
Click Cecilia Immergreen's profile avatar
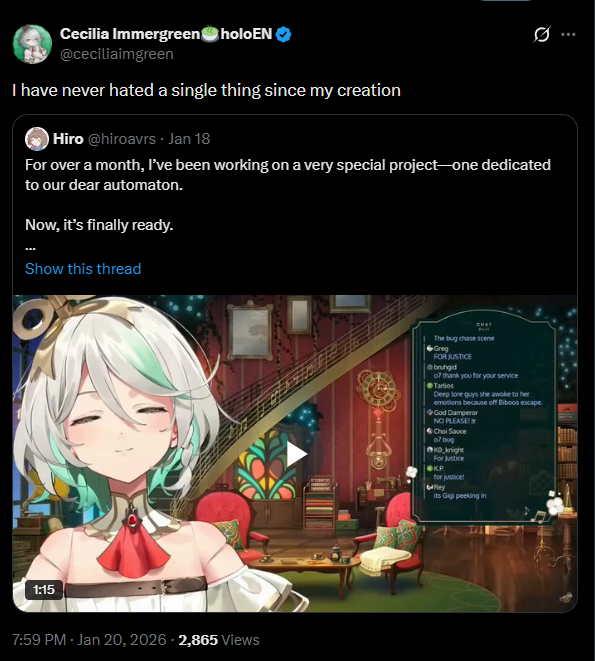pos(32,44)
